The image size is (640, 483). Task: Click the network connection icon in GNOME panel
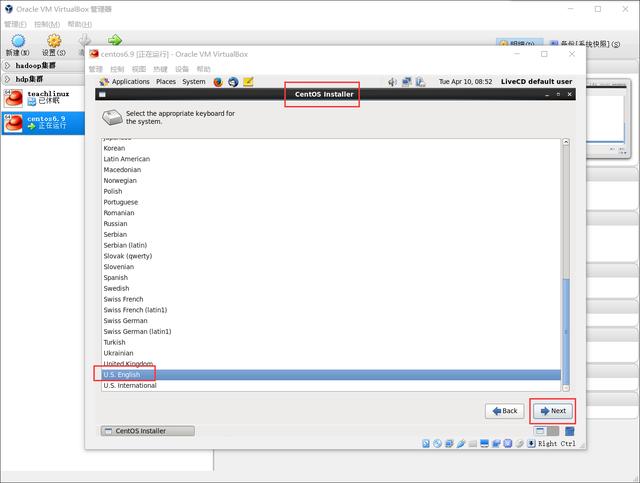407,82
